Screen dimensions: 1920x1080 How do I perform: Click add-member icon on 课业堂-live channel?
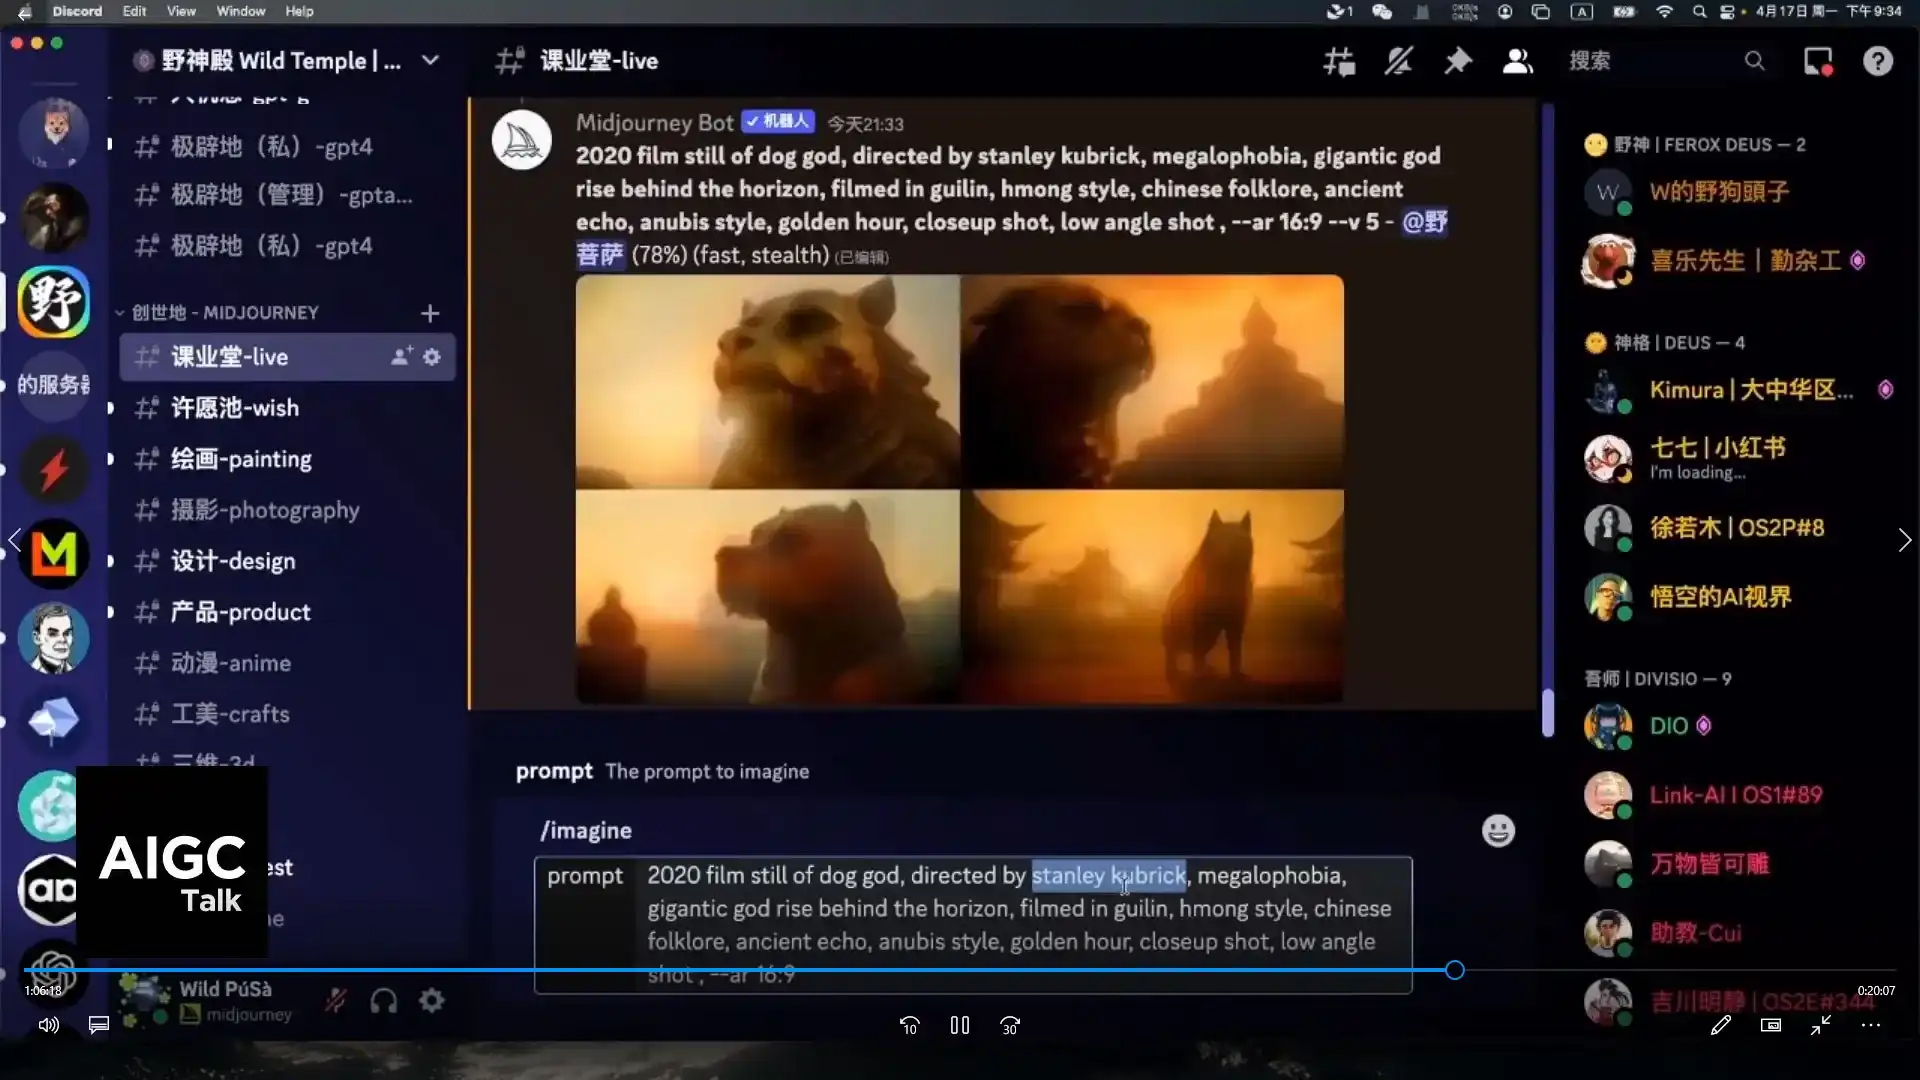click(x=400, y=357)
